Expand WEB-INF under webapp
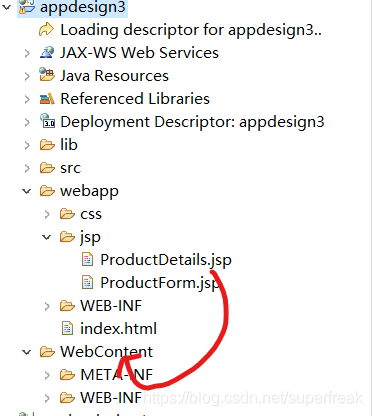Image resolution: width=372 pixels, height=416 pixels. point(47,306)
